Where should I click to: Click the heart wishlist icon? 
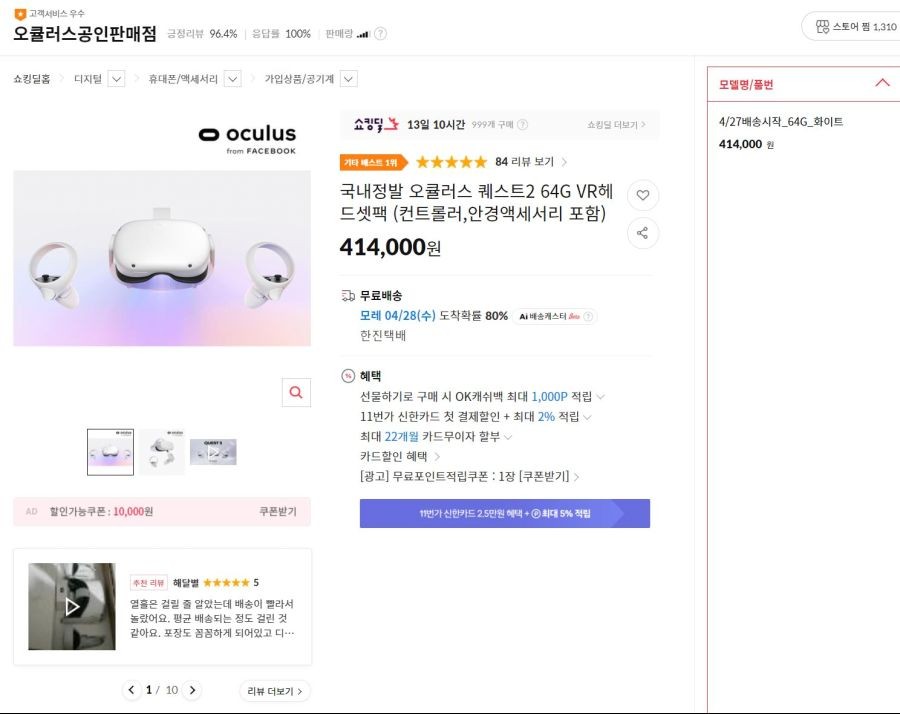pos(643,195)
